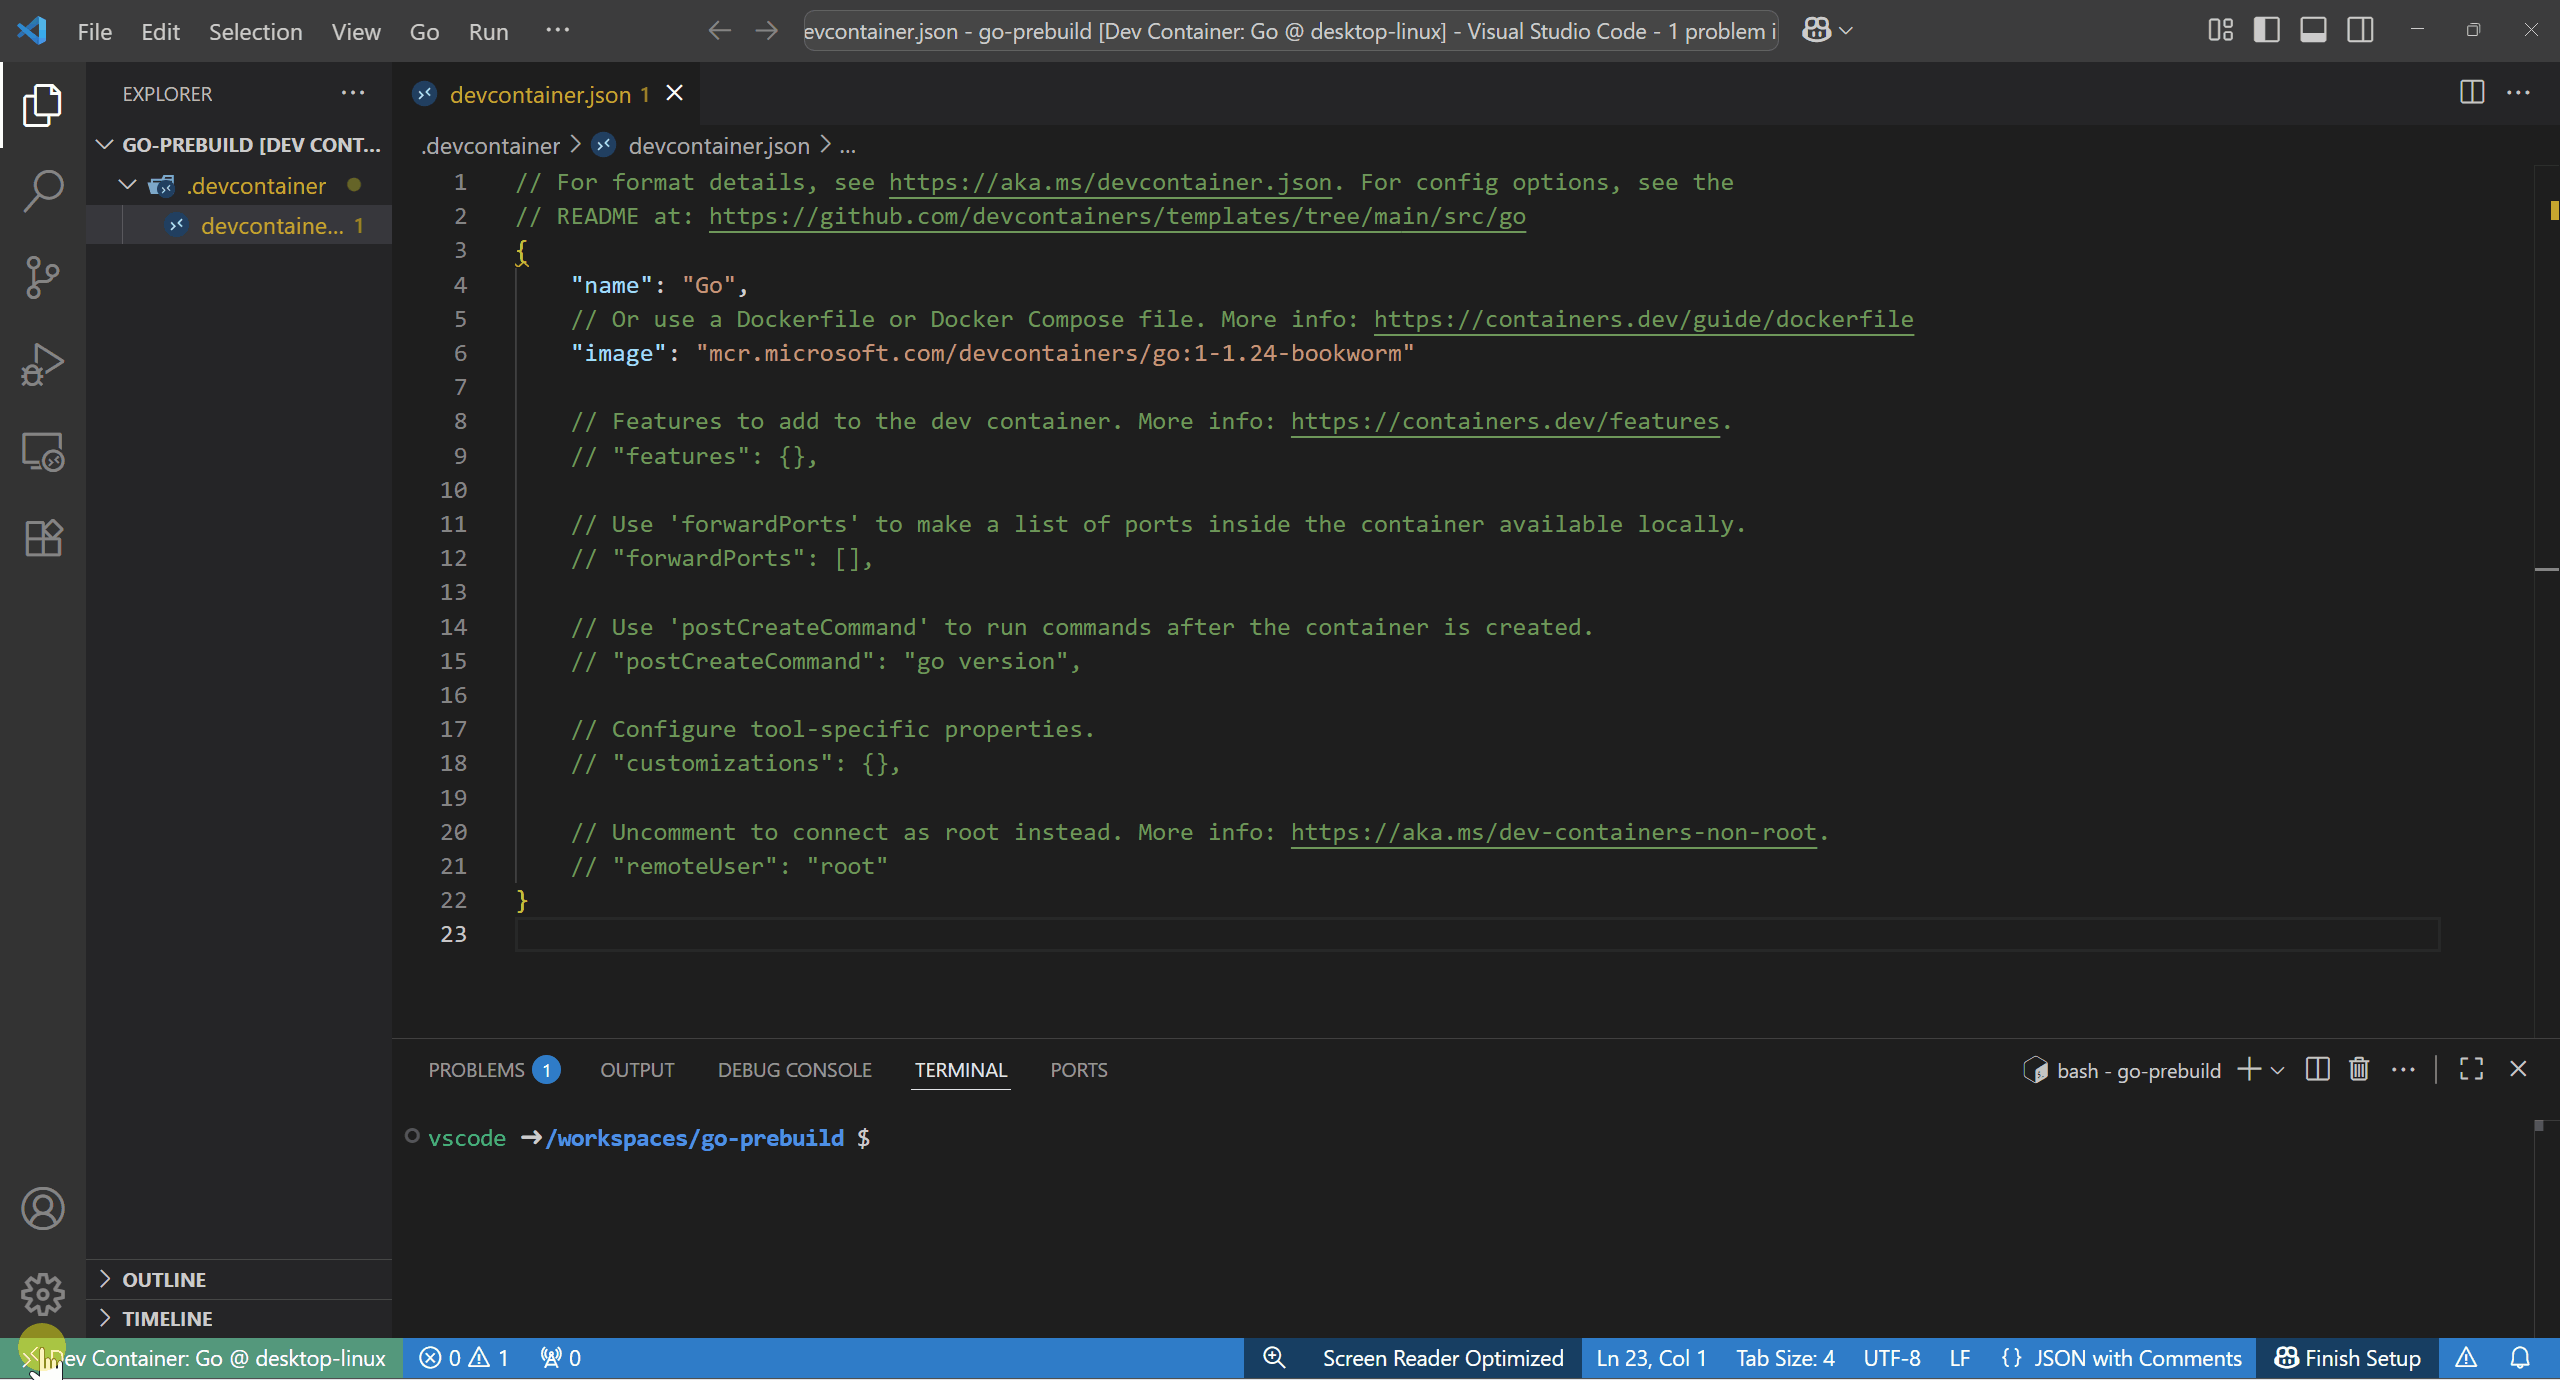This screenshot has height=1380, width=2560.
Task: Close the devcontainer.json editor tab
Action: point(675,93)
